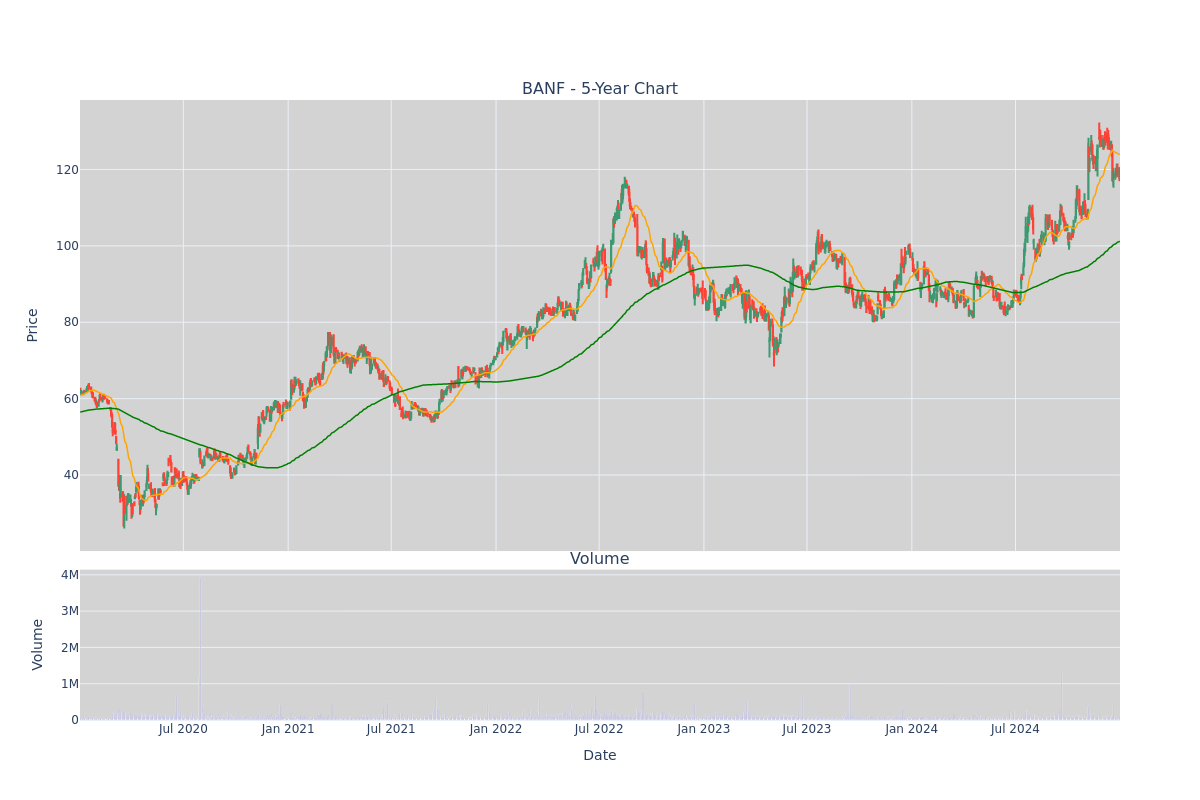Image resolution: width=1200 pixels, height=800 pixels.
Task: Click the price tick label "120"
Action: click(66, 170)
